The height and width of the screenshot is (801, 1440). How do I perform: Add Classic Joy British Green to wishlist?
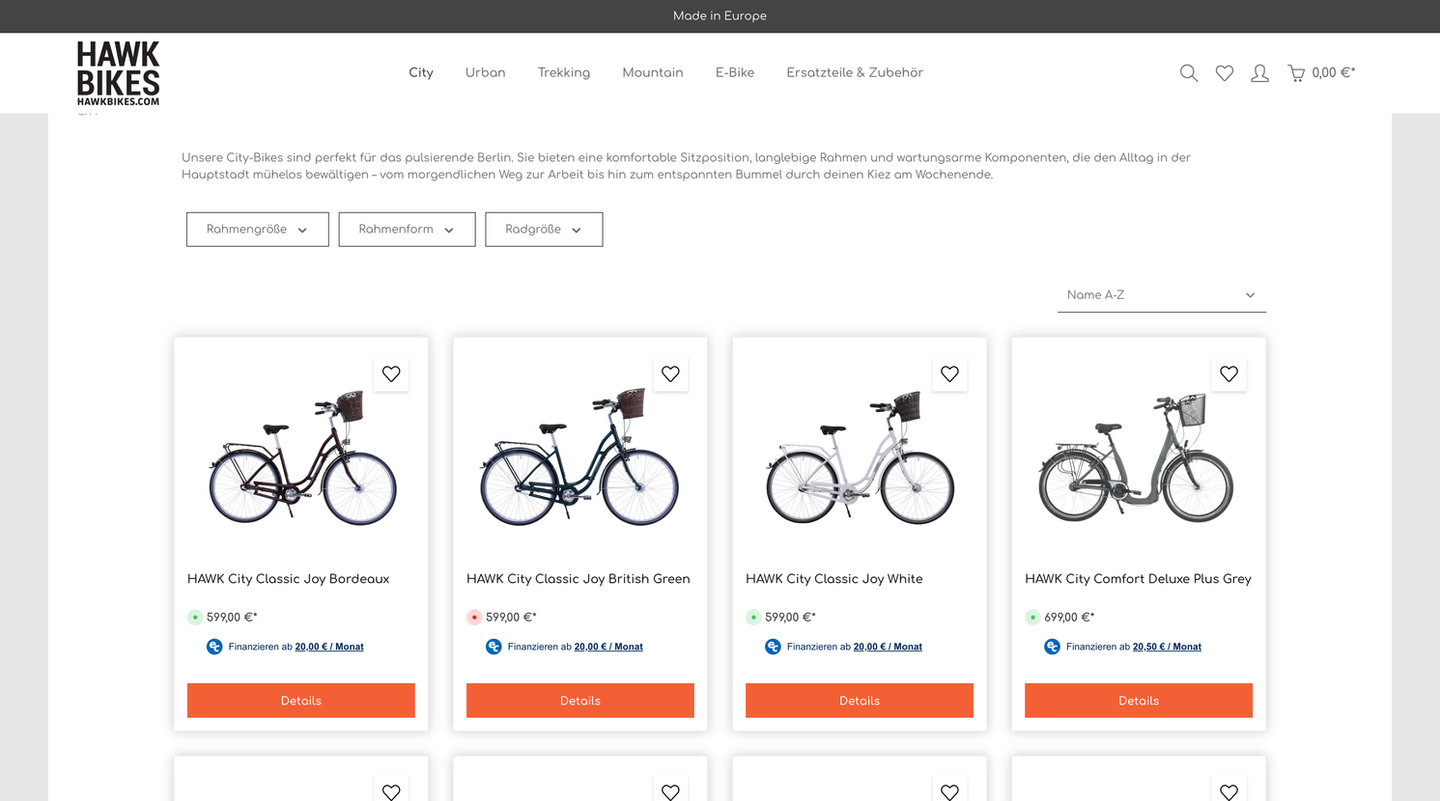[x=670, y=374]
